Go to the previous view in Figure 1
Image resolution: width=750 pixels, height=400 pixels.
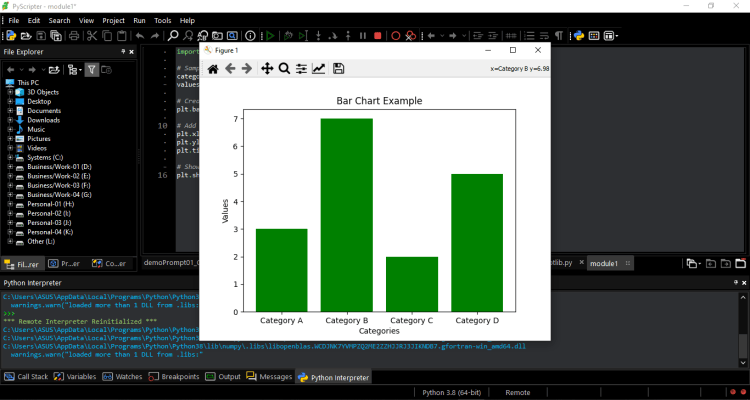(230, 69)
